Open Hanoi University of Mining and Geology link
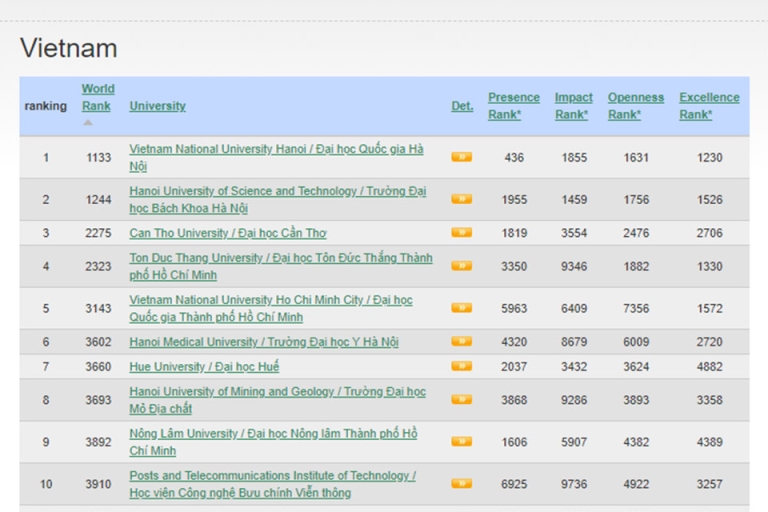 pyautogui.click(x=277, y=400)
